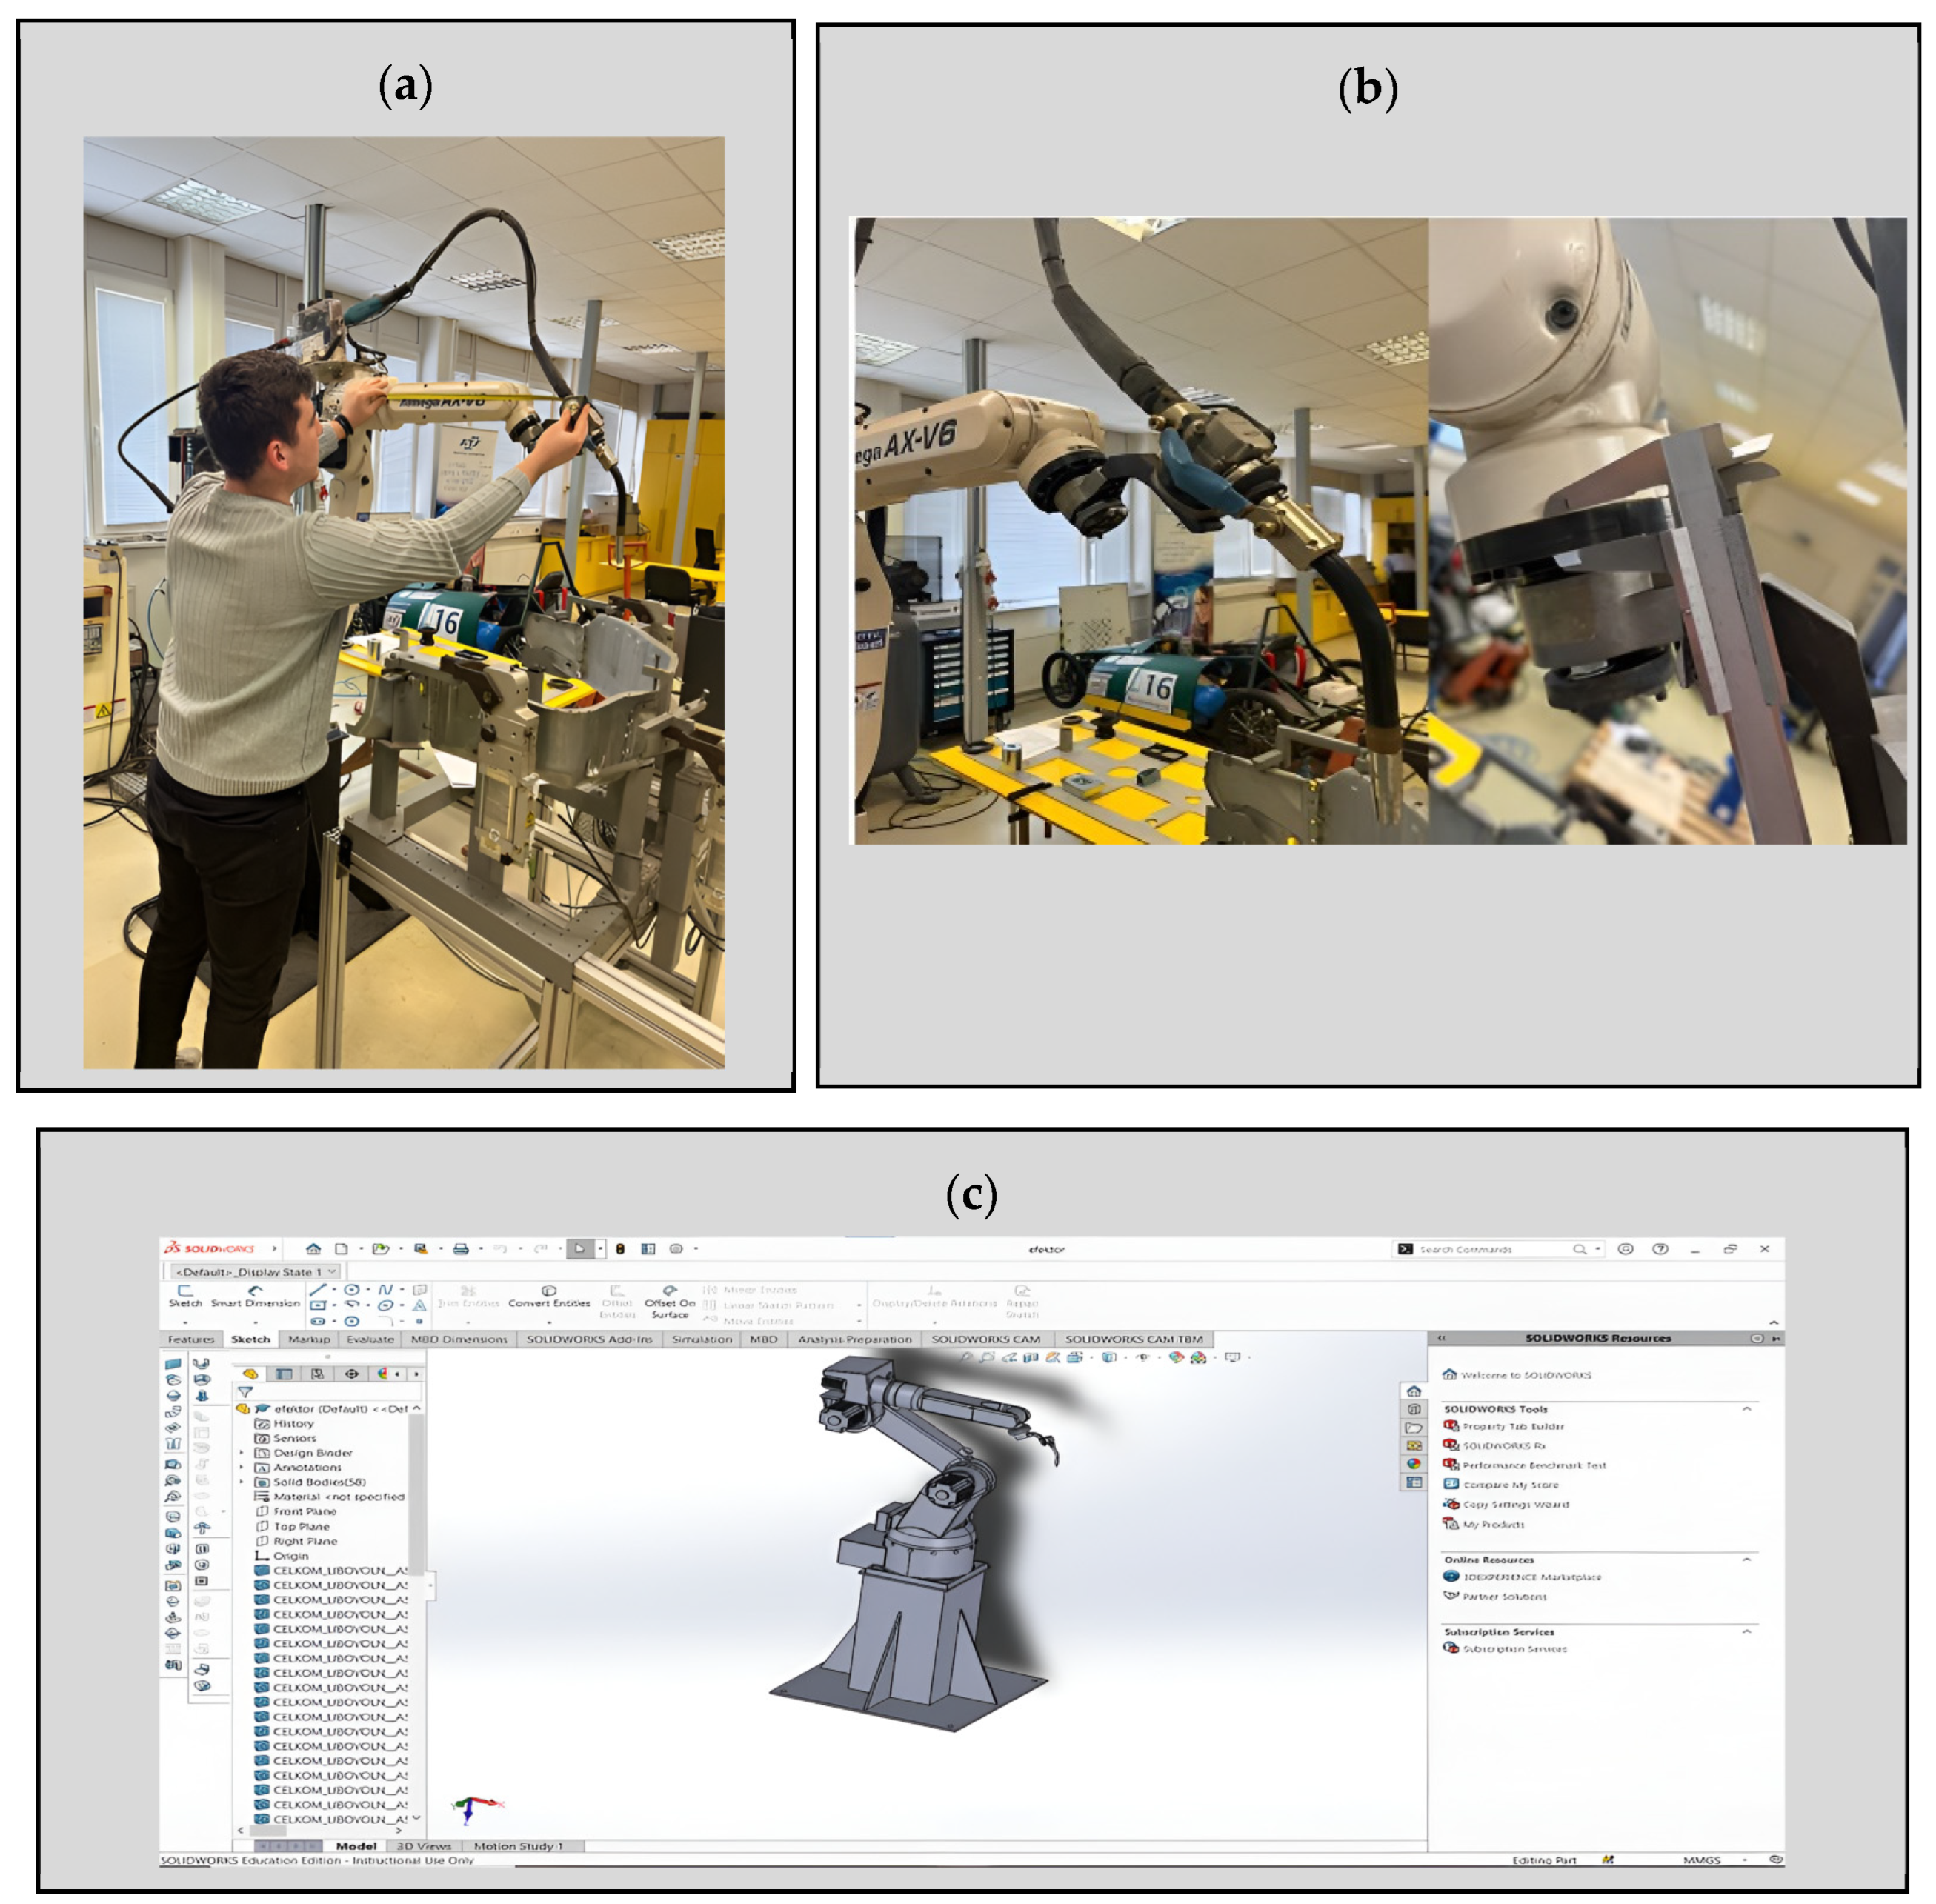Image resolution: width=1936 pixels, height=1904 pixels.
Task: Select the Front Plane tree item
Action: click(296, 1511)
